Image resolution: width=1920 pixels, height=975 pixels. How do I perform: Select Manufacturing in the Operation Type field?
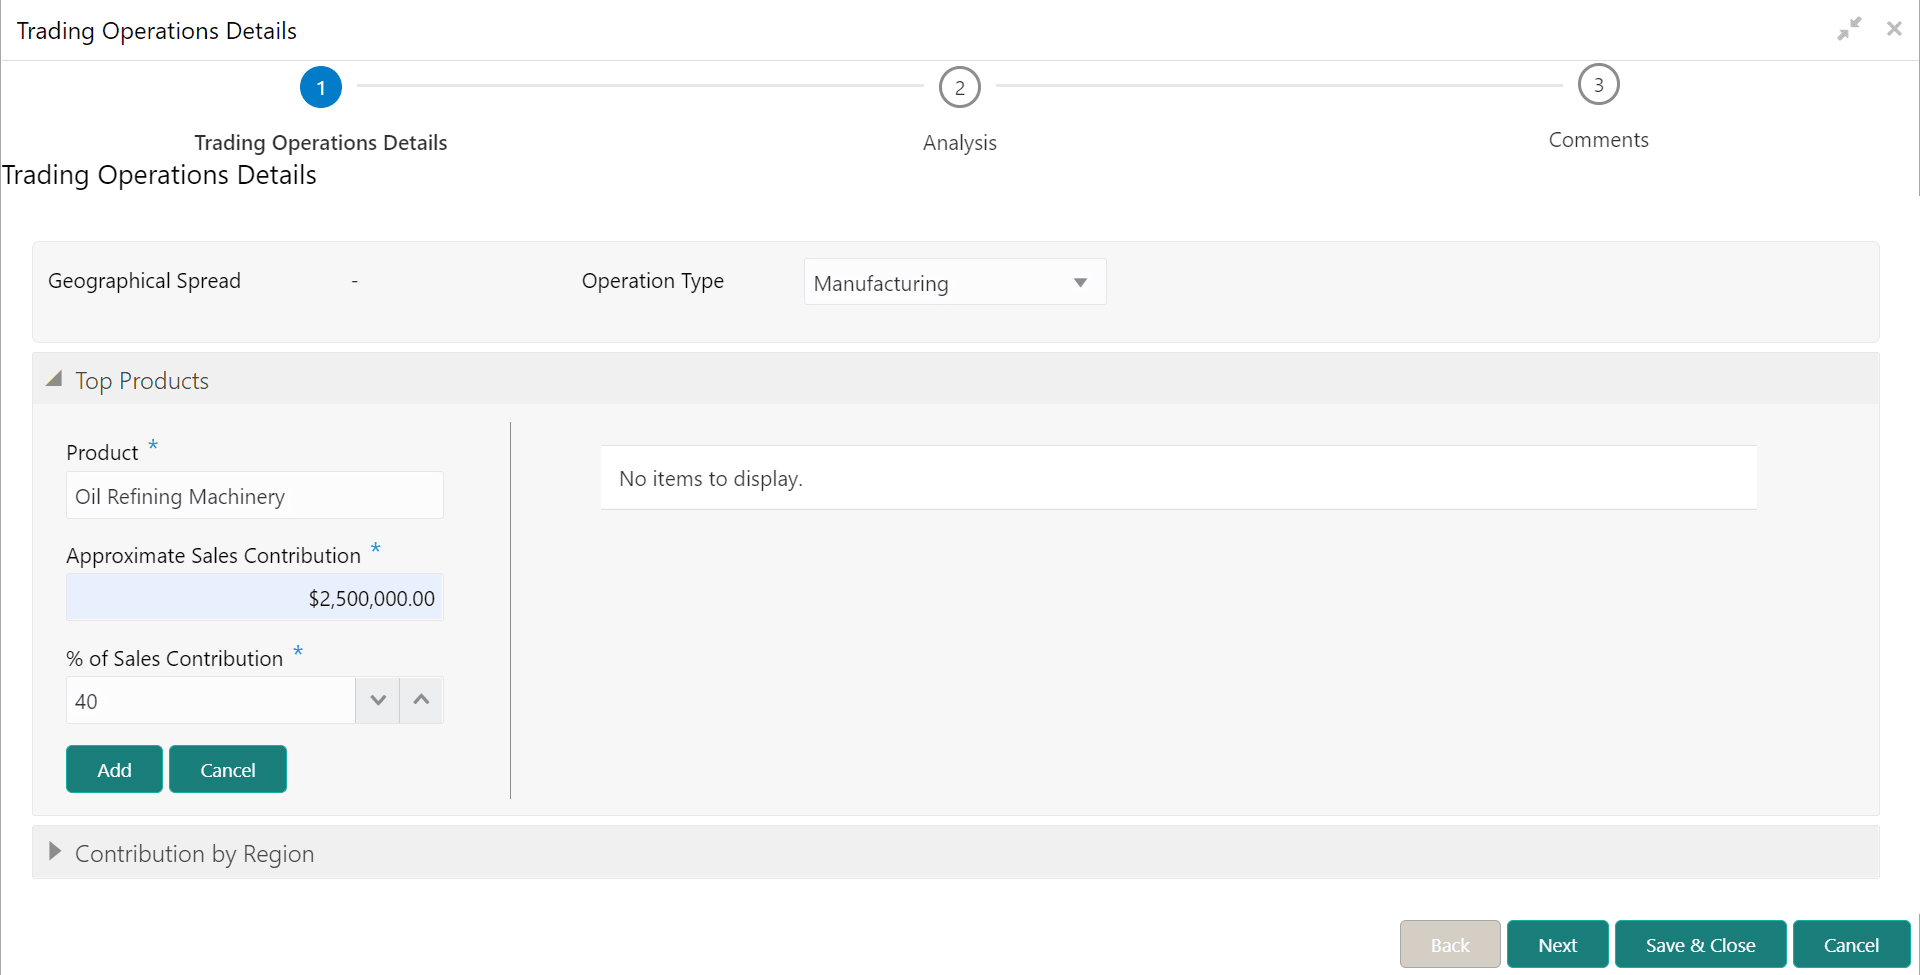(940, 283)
